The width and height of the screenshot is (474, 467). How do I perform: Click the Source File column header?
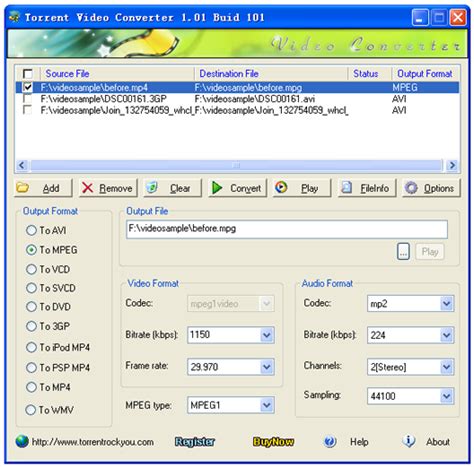tap(117, 74)
